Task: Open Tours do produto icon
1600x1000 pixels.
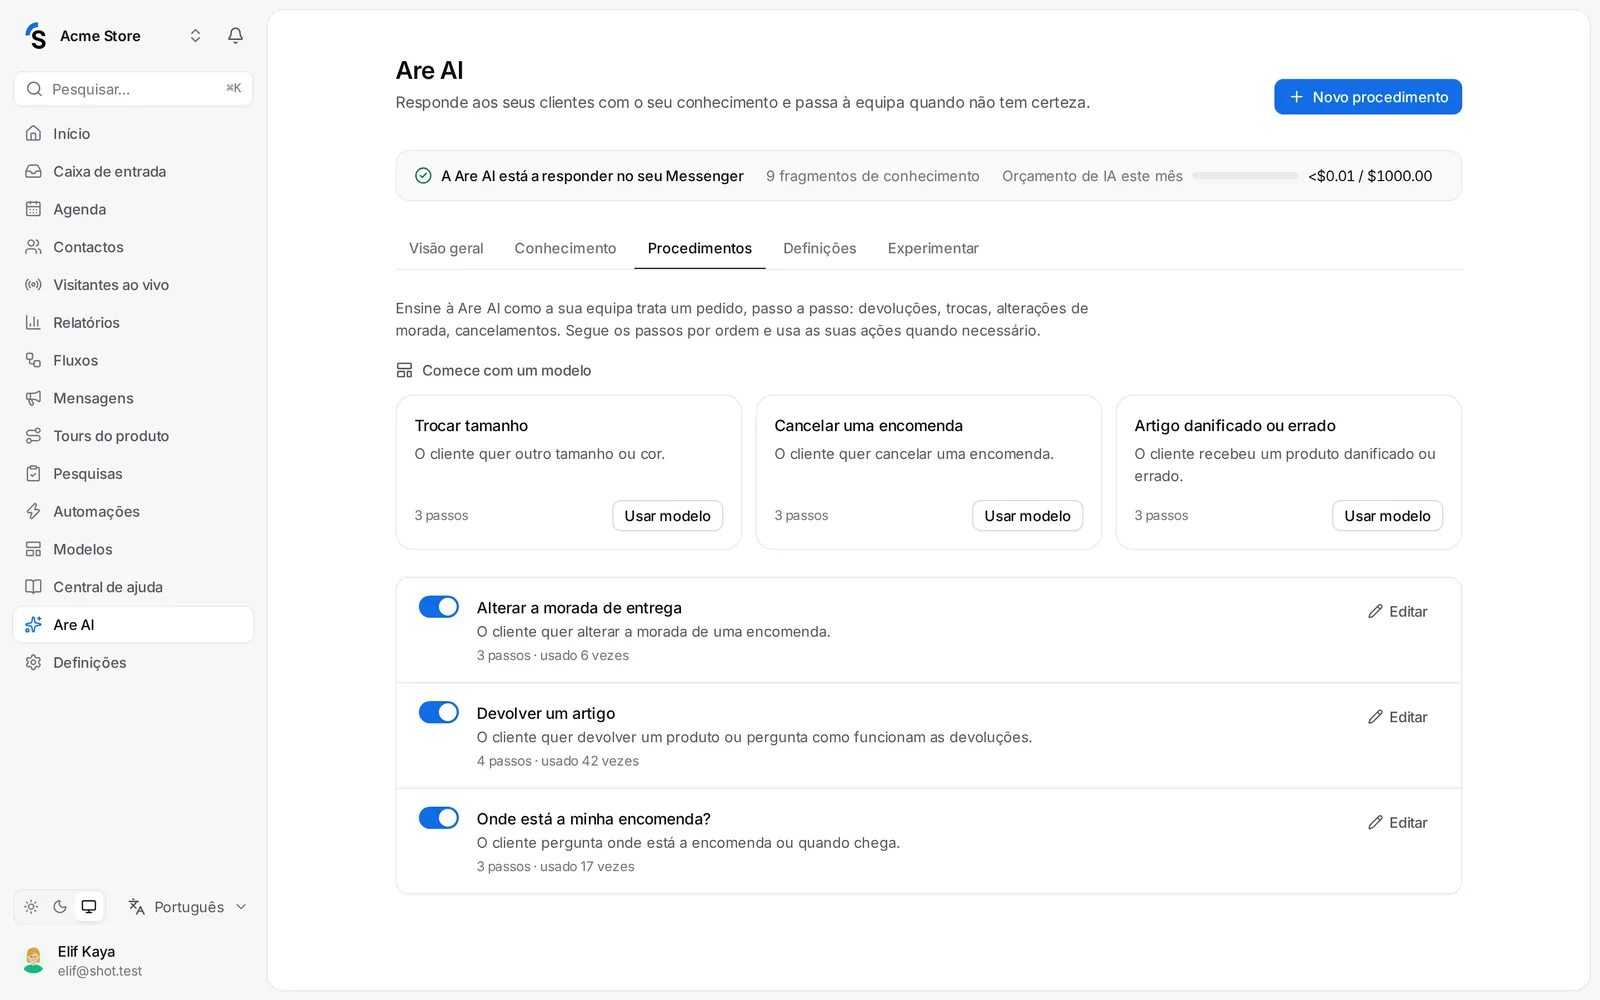Action: (33, 436)
